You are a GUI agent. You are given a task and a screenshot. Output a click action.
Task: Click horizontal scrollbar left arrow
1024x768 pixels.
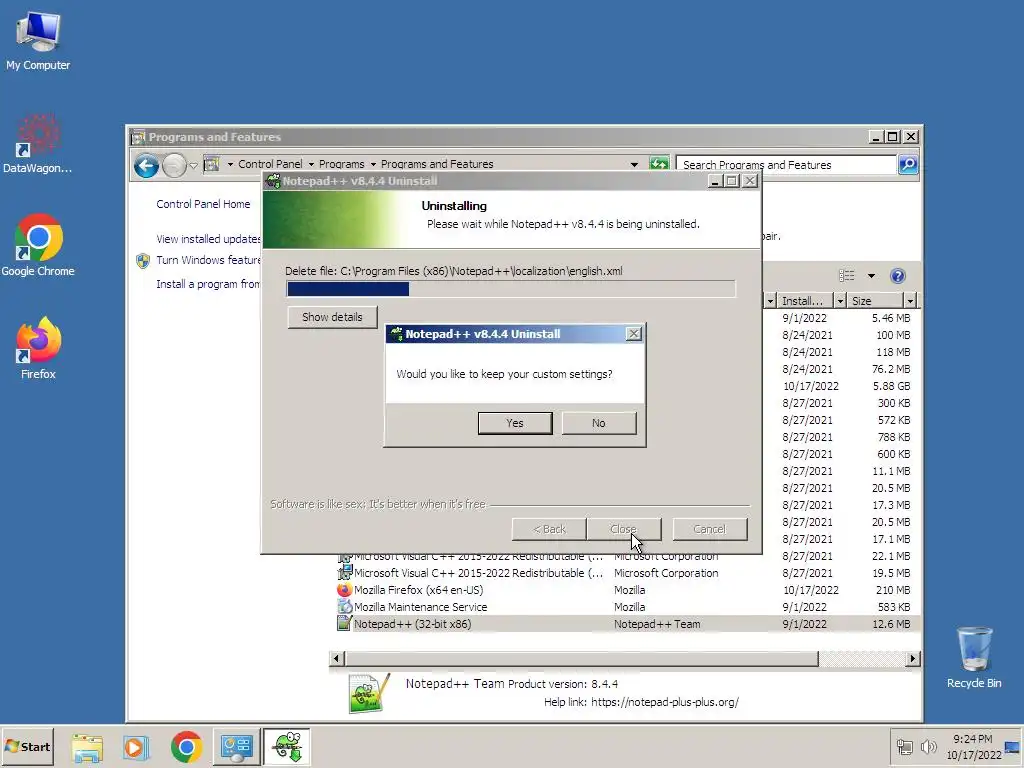(x=336, y=658)
